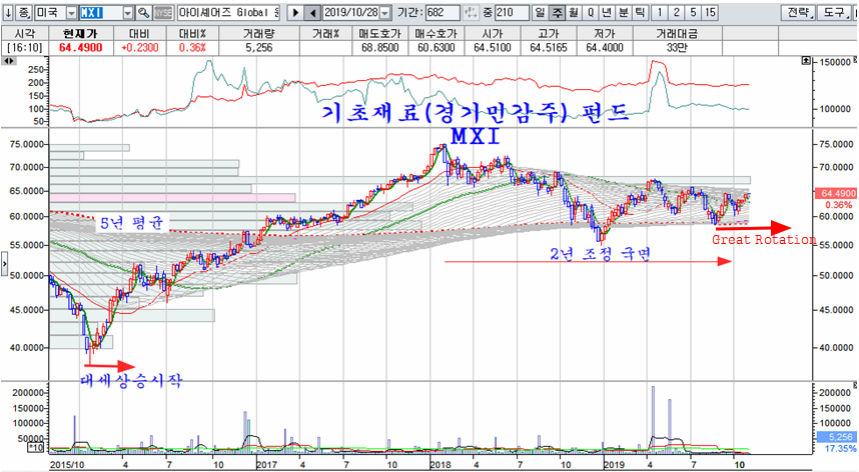The height and width of the screenshot is (472, 859).
Task: Click the [16:10] time cell
Action: click(x=25, y=48)
